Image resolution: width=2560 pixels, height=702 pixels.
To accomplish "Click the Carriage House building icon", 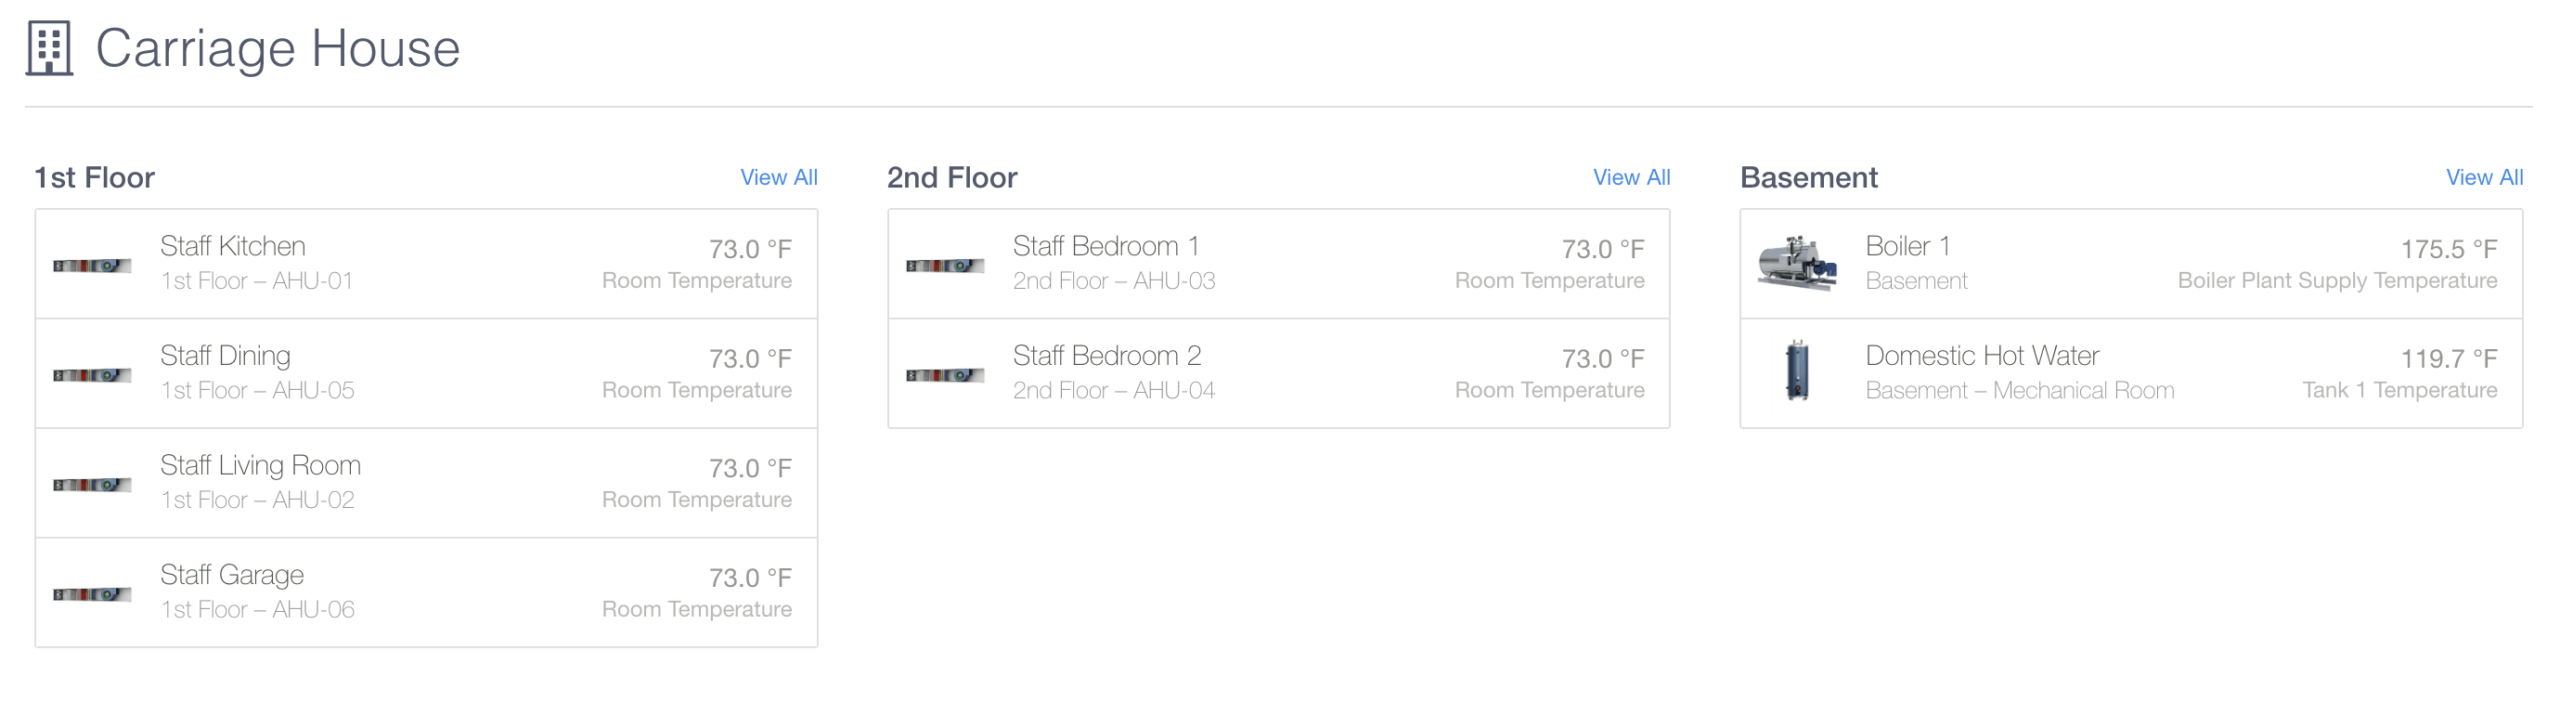I will tap(49, 48).
